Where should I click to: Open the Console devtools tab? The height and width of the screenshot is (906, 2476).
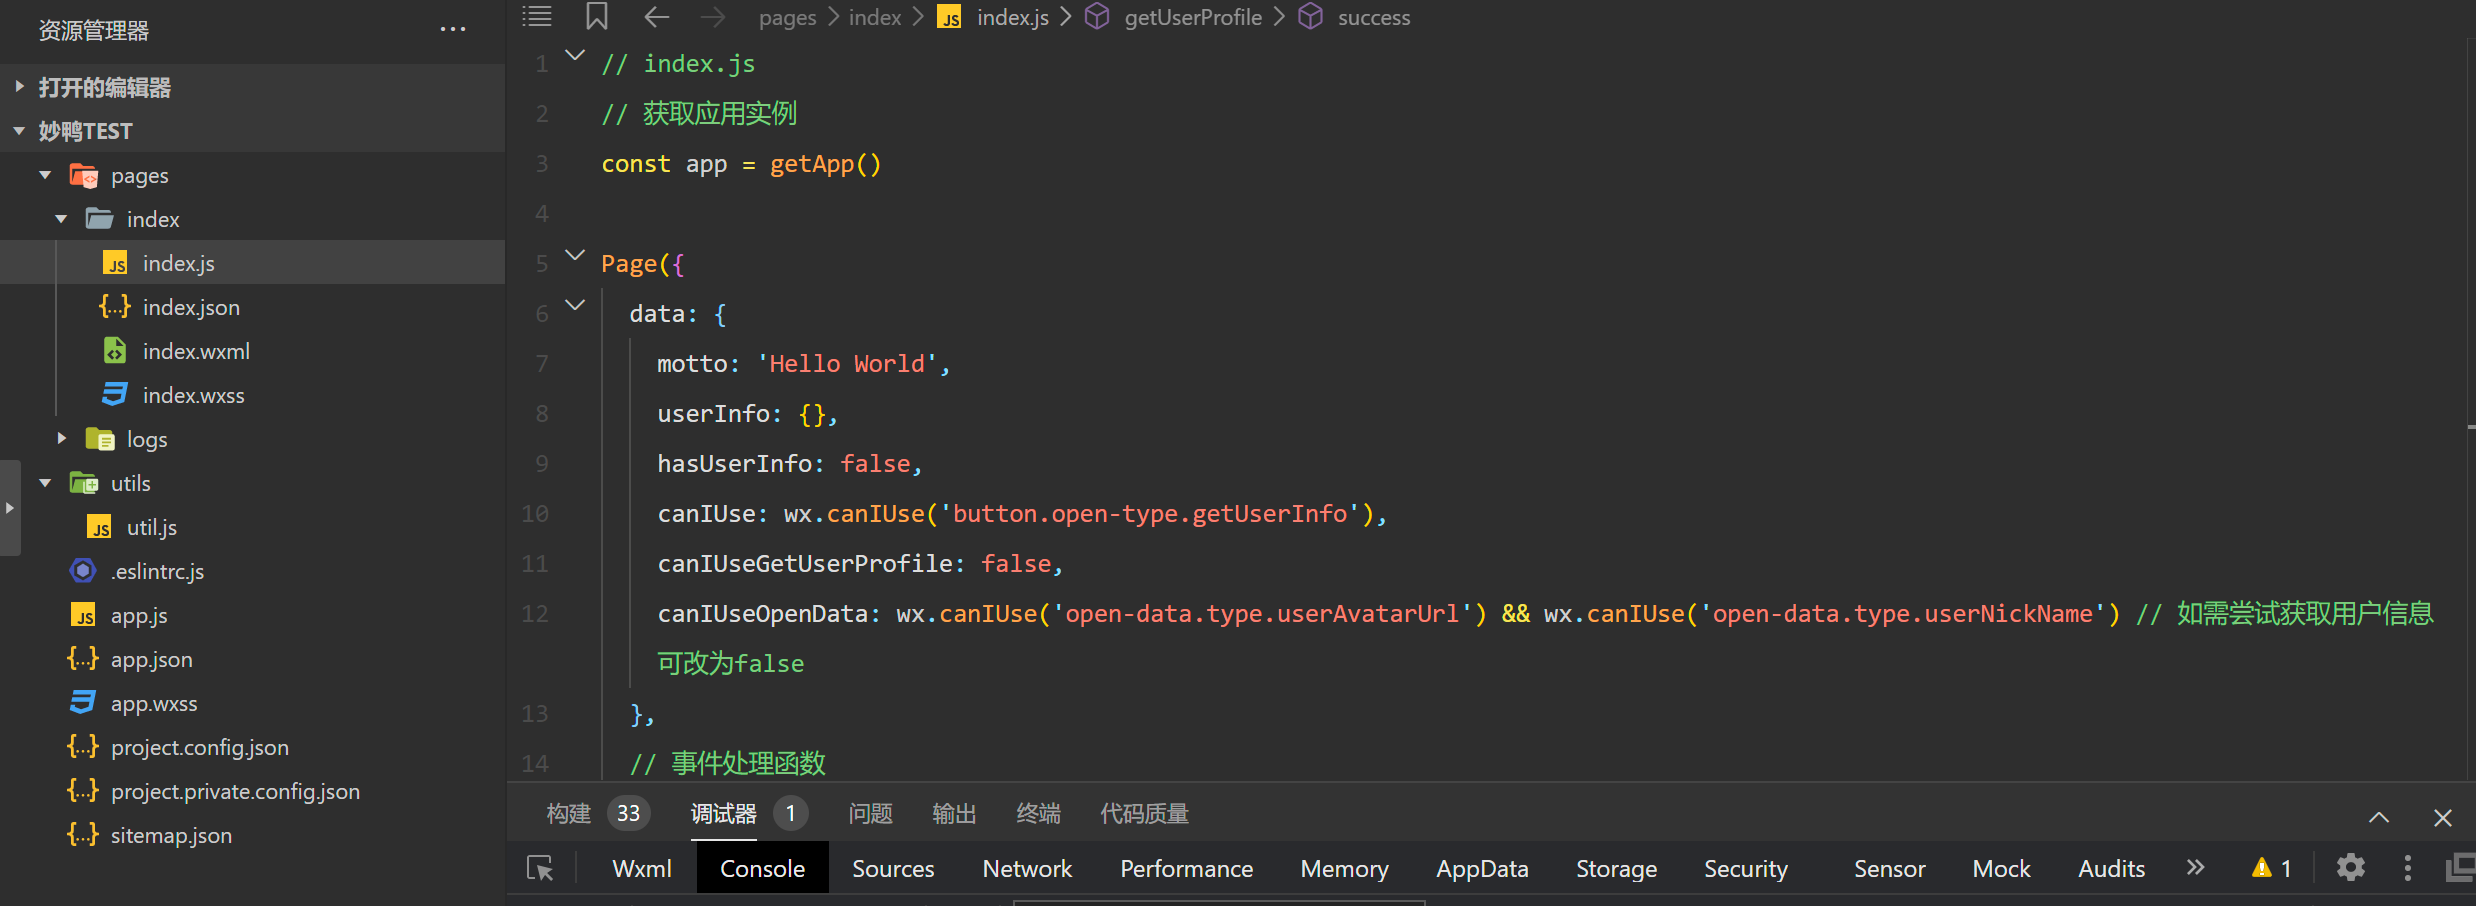762,868
